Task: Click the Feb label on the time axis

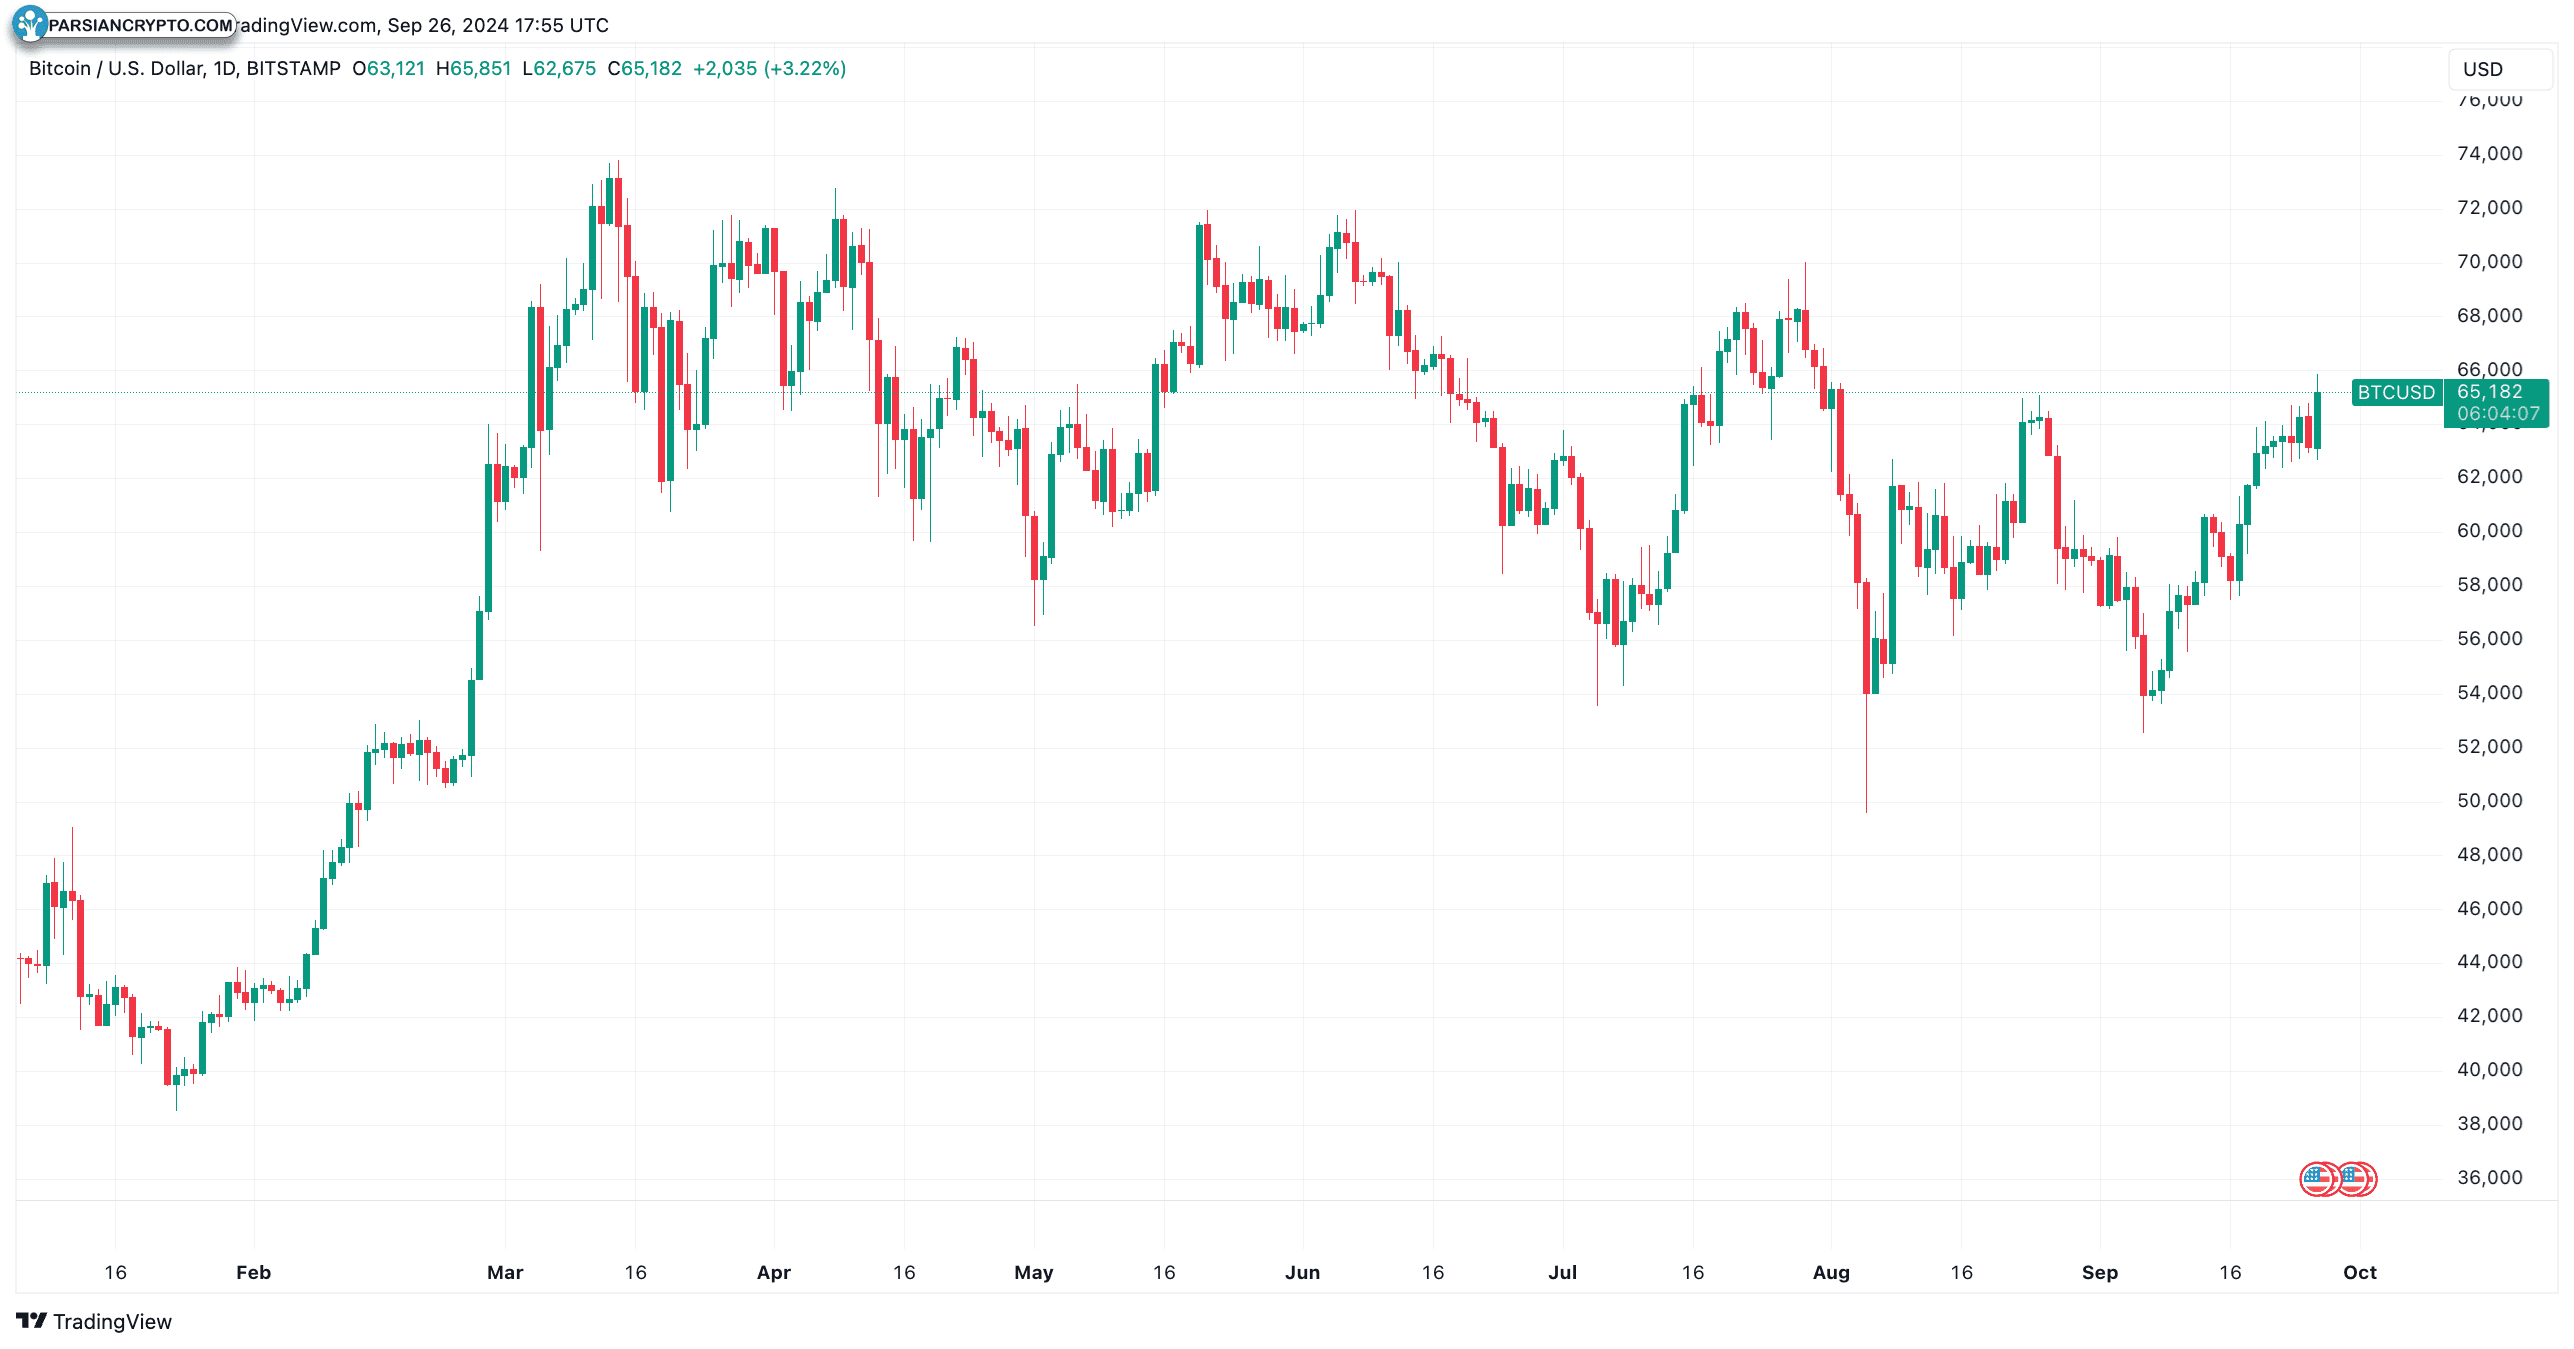Action: point(254,1273)
